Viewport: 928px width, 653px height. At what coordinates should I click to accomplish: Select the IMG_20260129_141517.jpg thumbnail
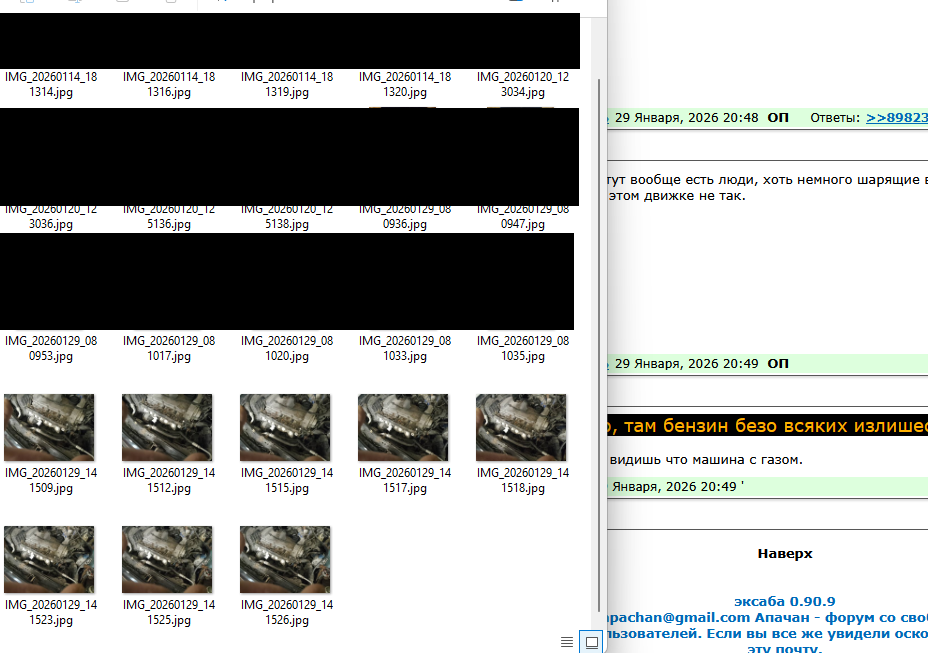point(404,427)
